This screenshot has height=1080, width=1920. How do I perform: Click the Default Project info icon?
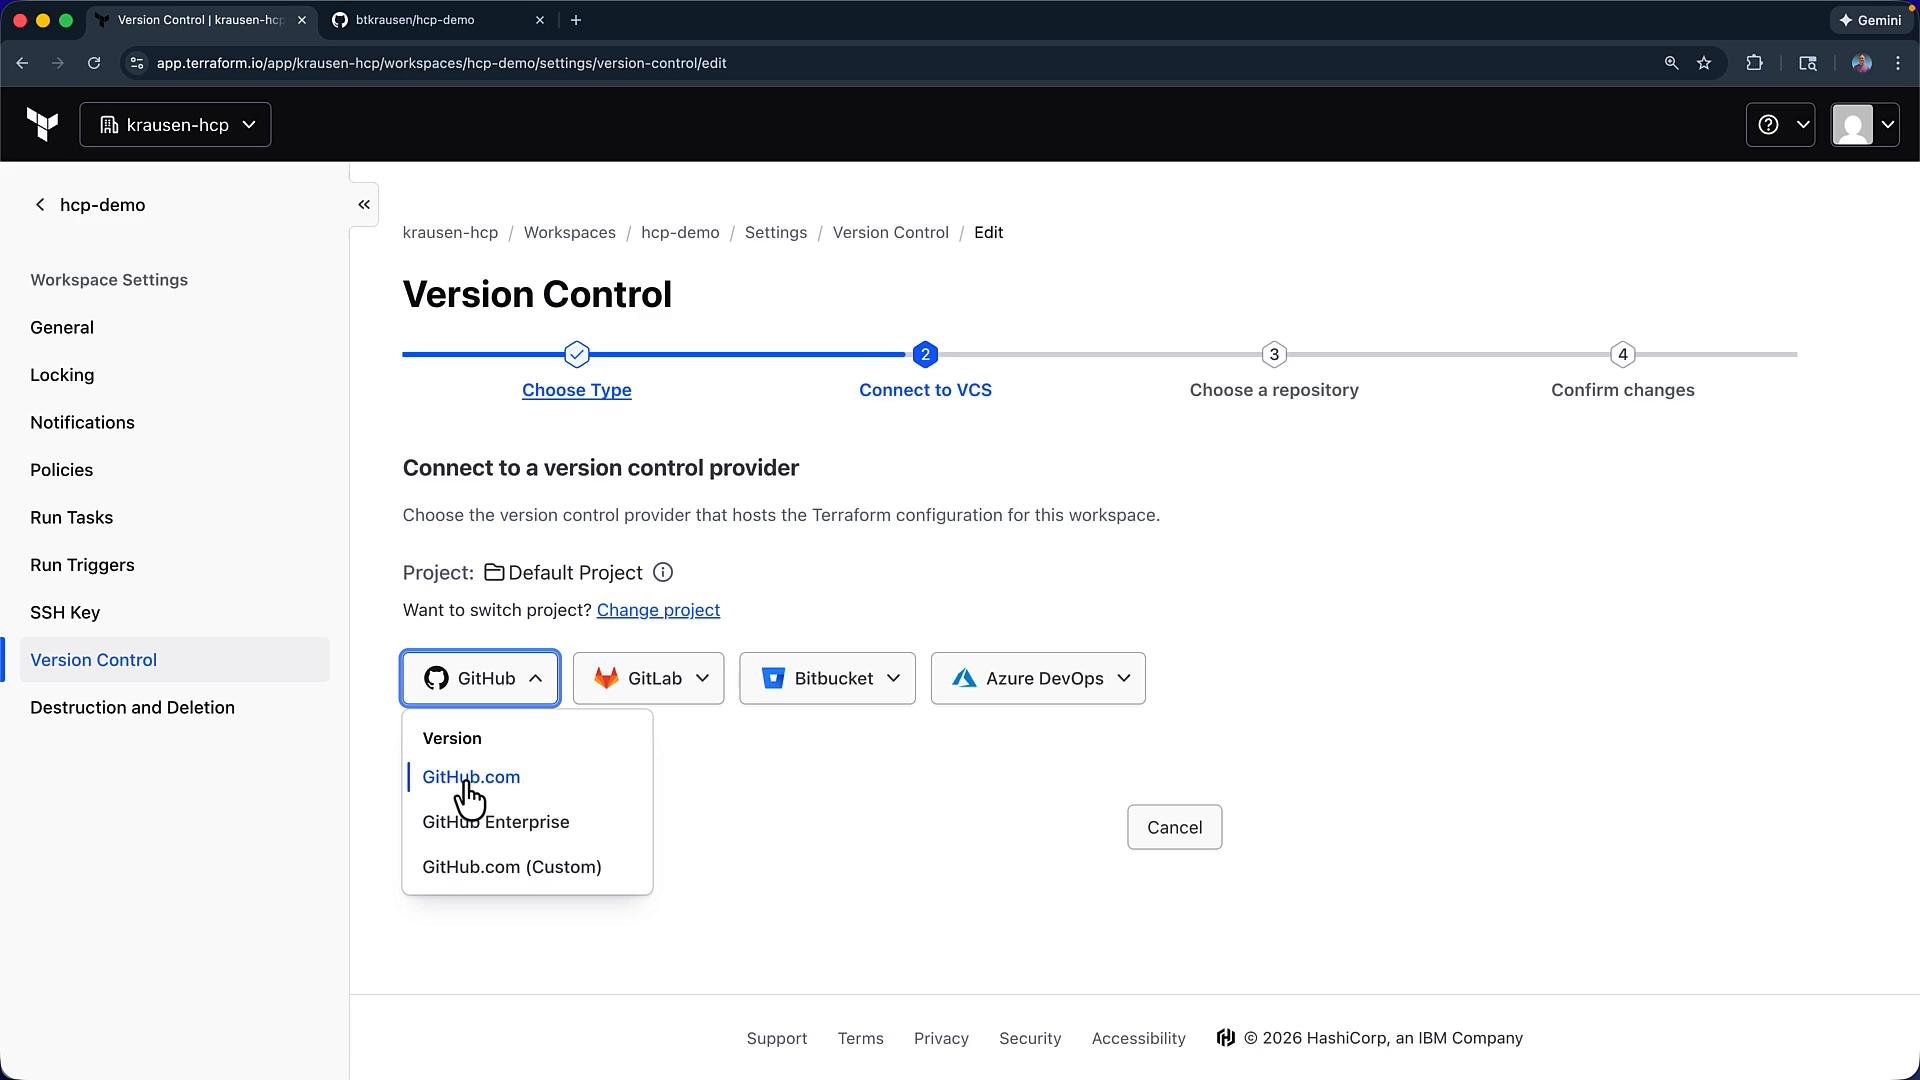(663, 573)
